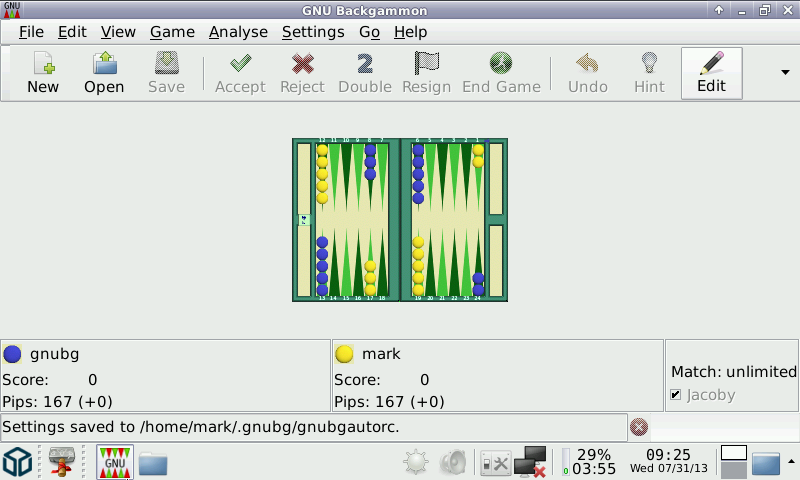Open the Go menu
Viewport: 800px width, 480px height.
(369, 32)
